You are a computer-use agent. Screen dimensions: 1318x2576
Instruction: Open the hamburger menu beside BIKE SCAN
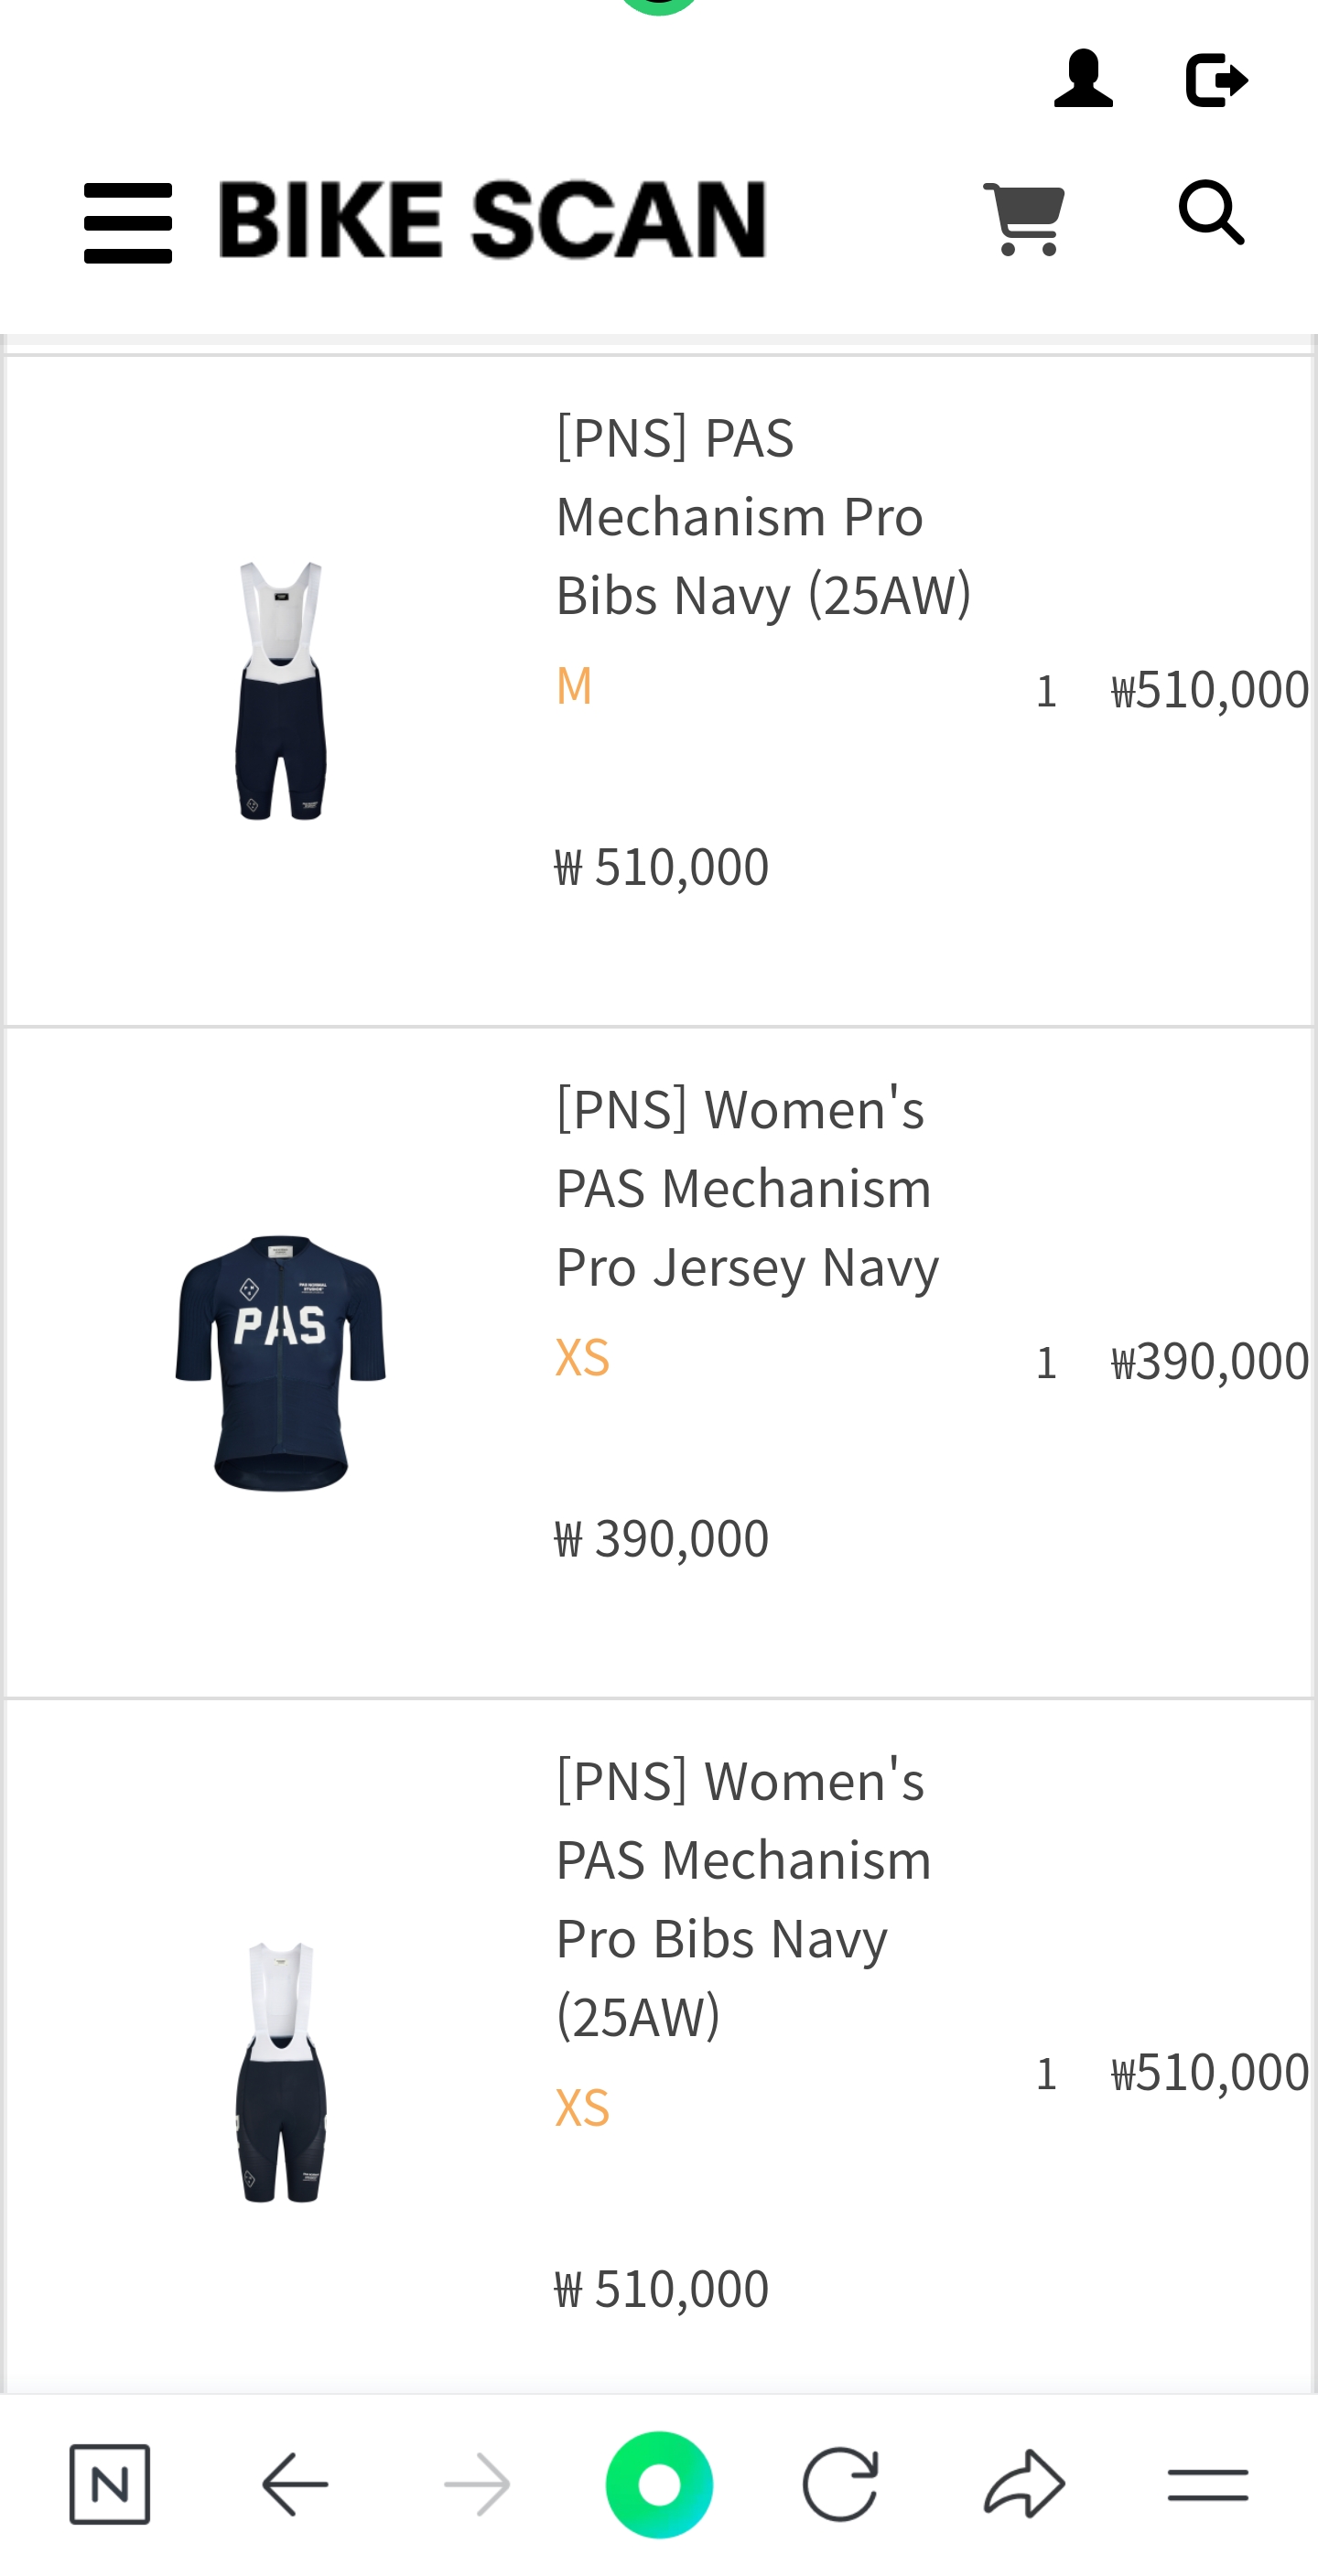[x=128, y=222]
